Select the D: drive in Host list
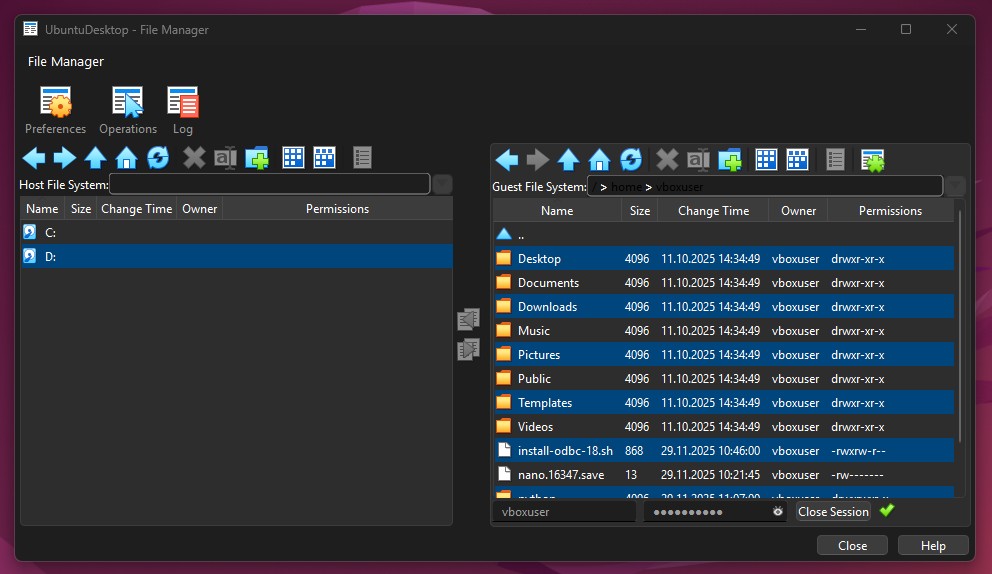The image size is (992, 574). [237, 256]
